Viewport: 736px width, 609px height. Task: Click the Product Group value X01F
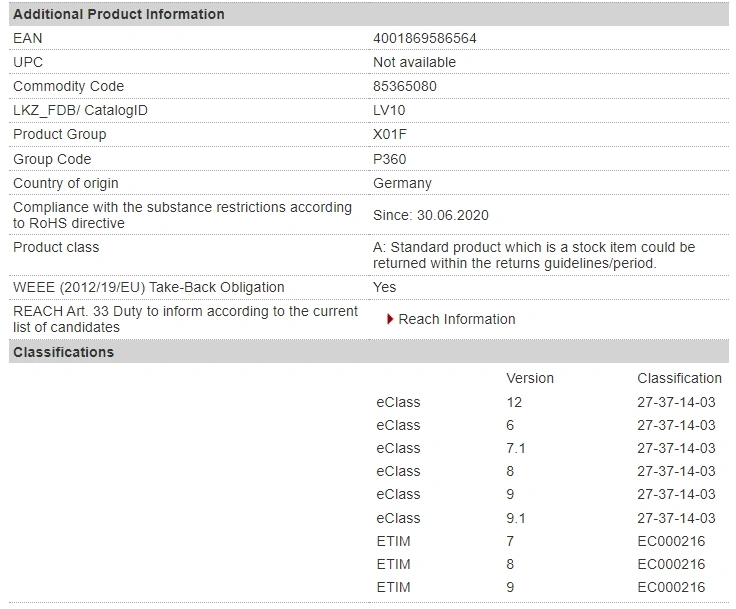coord(390,134)
